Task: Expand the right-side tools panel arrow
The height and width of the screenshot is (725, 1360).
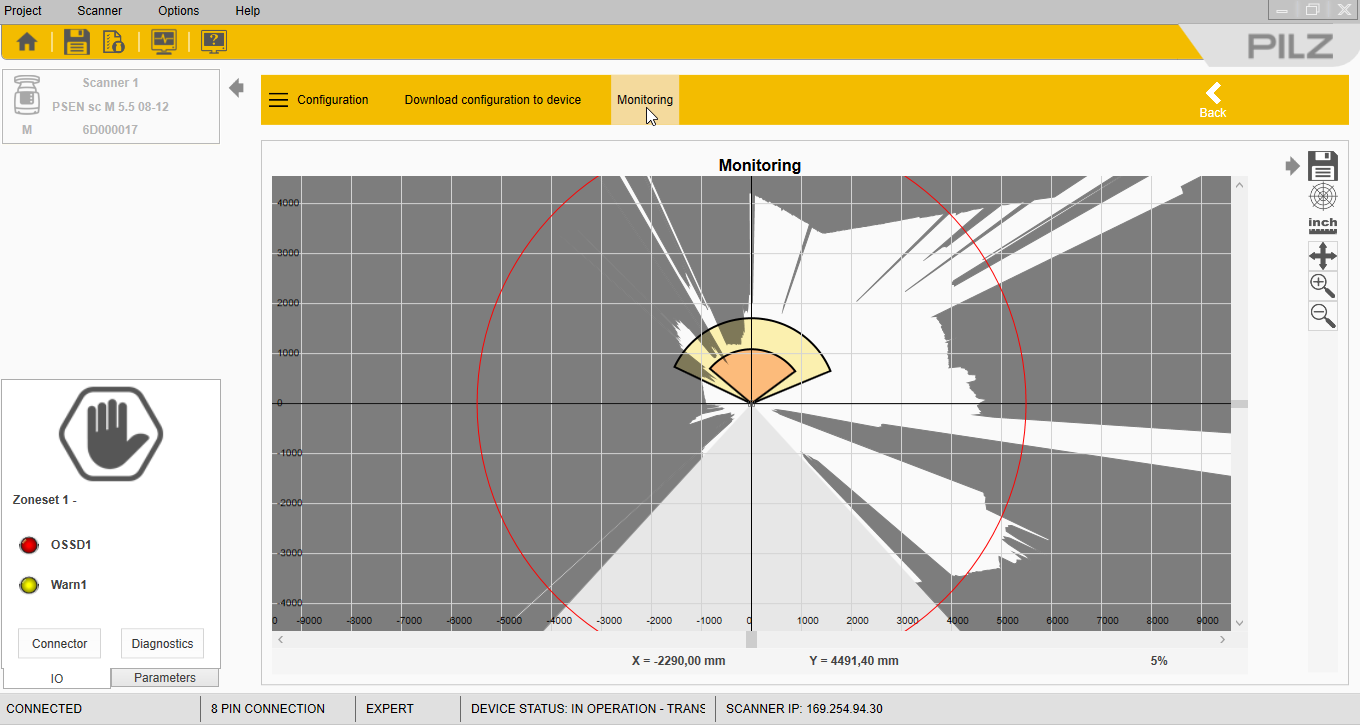Action: coord(1293,166)
